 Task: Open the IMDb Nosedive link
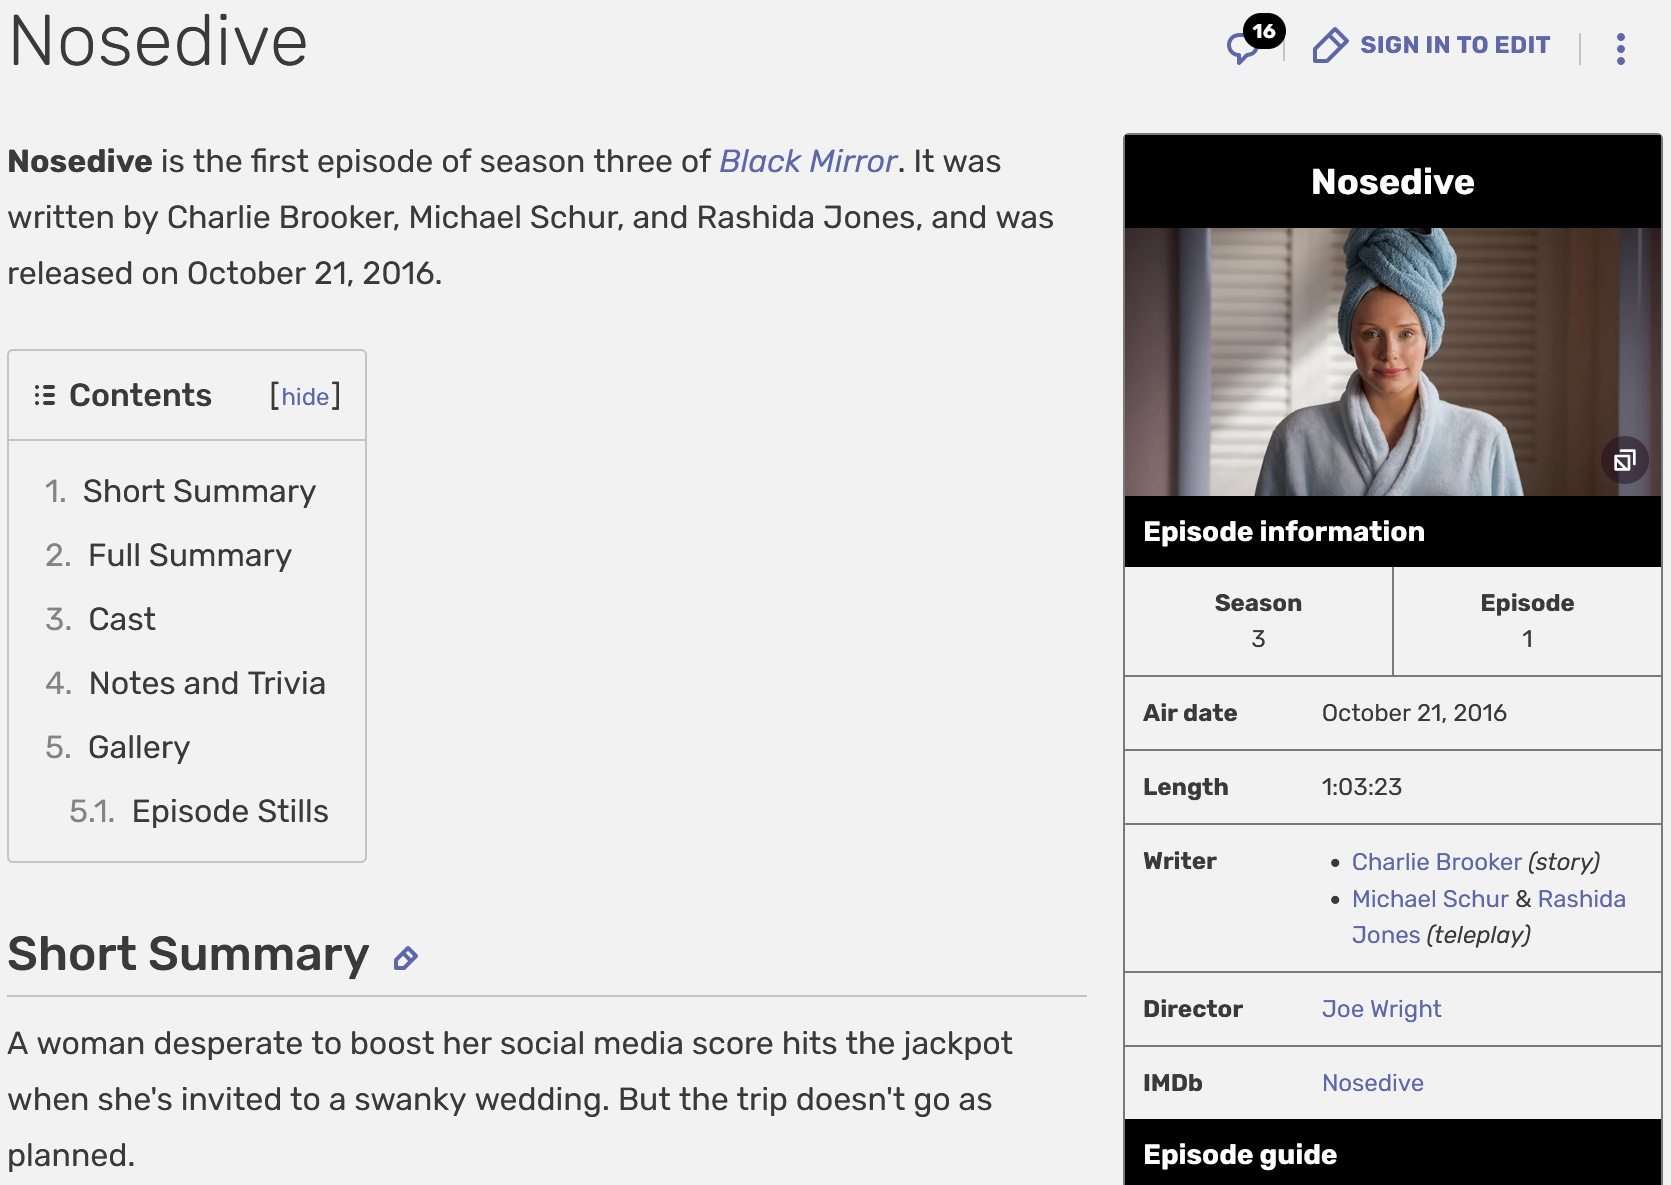(x=1372, y=1083)
